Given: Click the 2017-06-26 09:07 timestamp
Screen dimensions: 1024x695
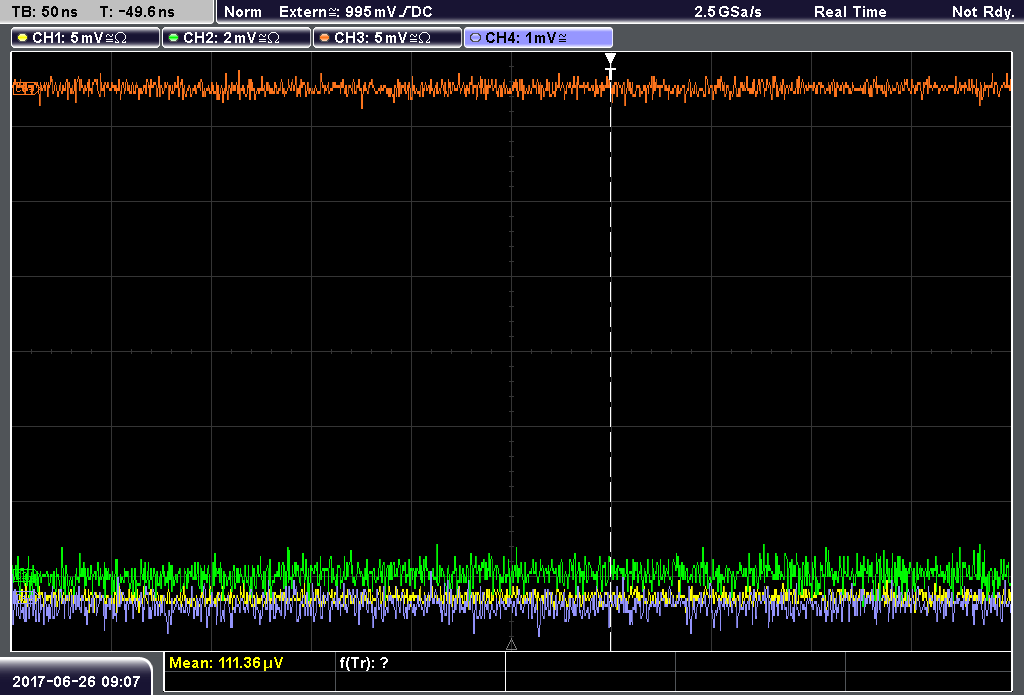Looking at the screenshot, I should pos(76,681).
